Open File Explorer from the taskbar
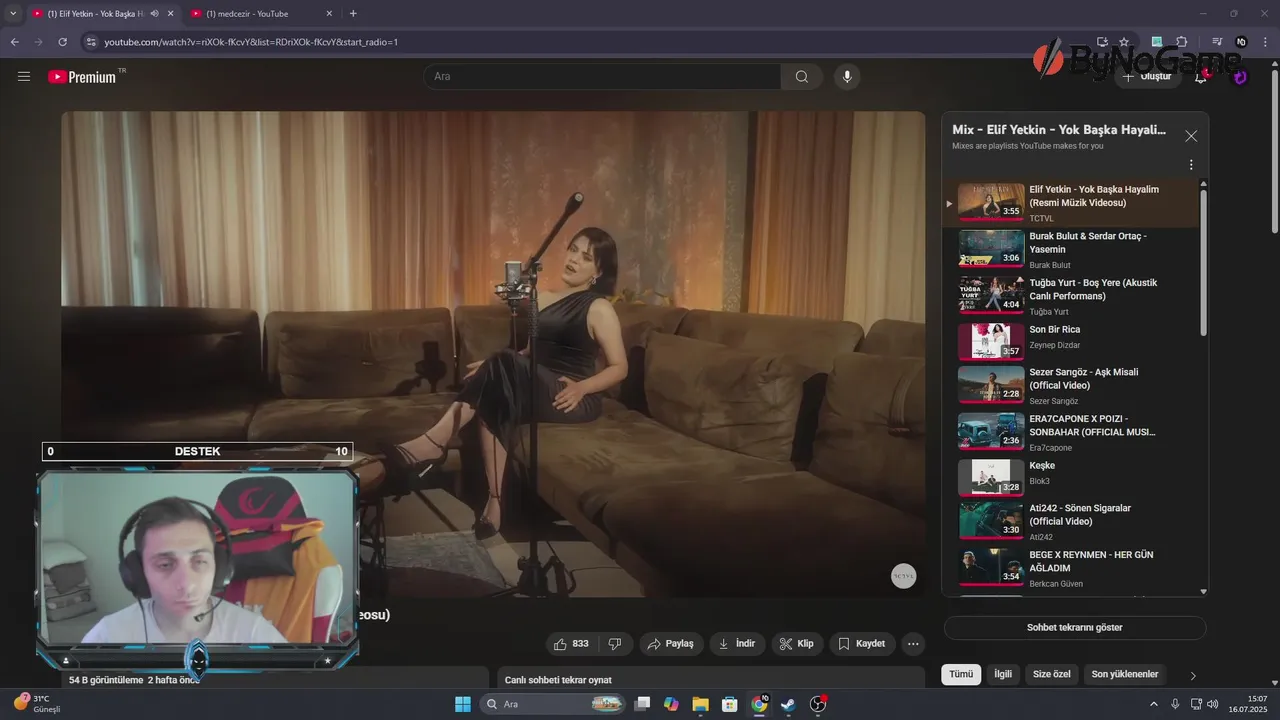 (700, 704)
